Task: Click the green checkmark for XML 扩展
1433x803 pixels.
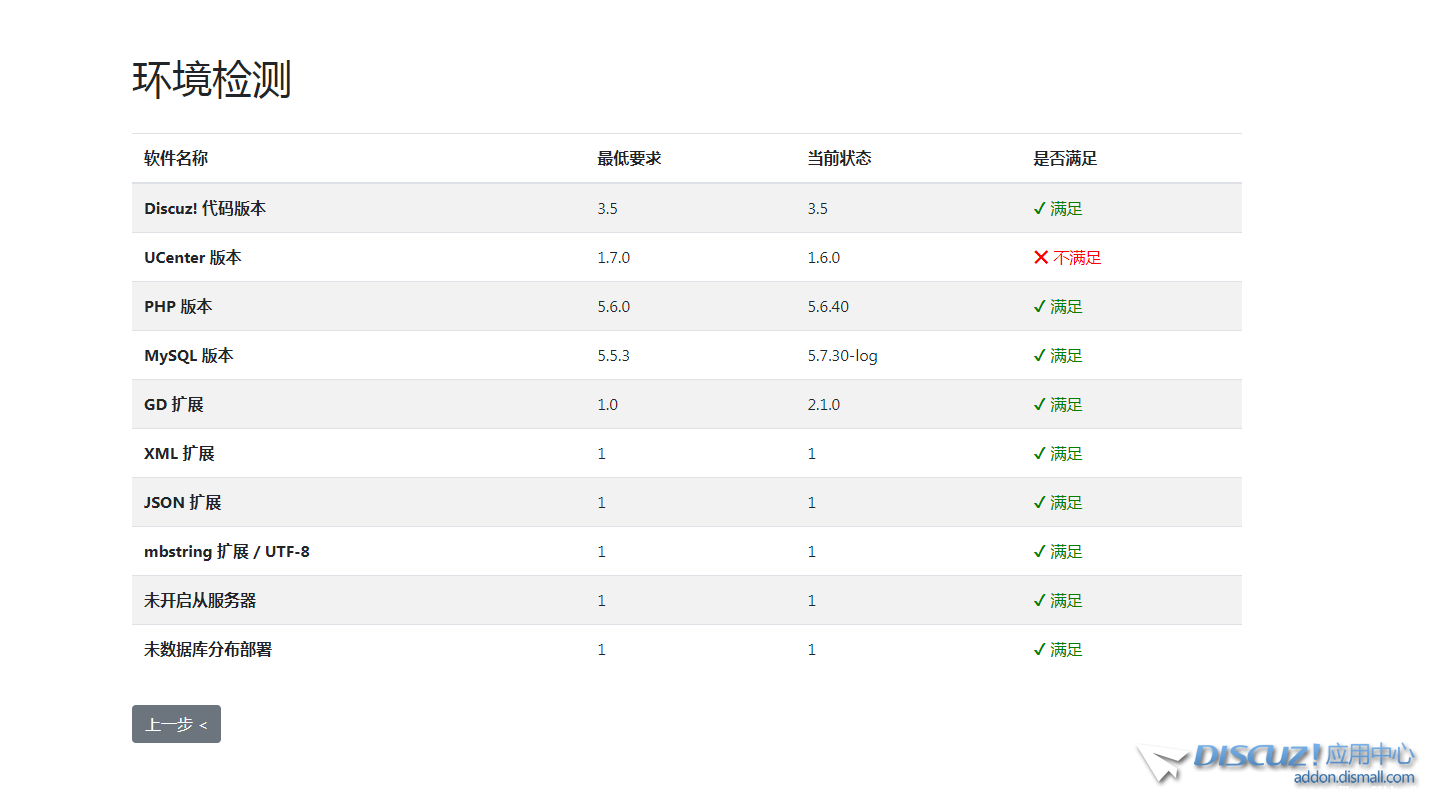Action: [1040, 454]
